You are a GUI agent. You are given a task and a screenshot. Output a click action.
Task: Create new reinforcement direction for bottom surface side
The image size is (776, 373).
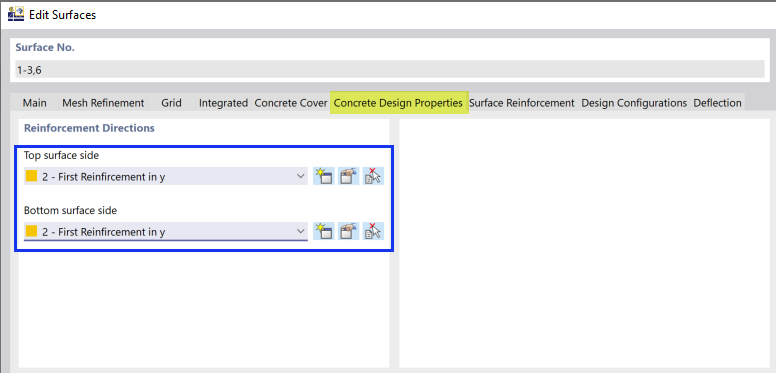pyautogui.click(x=324, y=231)
